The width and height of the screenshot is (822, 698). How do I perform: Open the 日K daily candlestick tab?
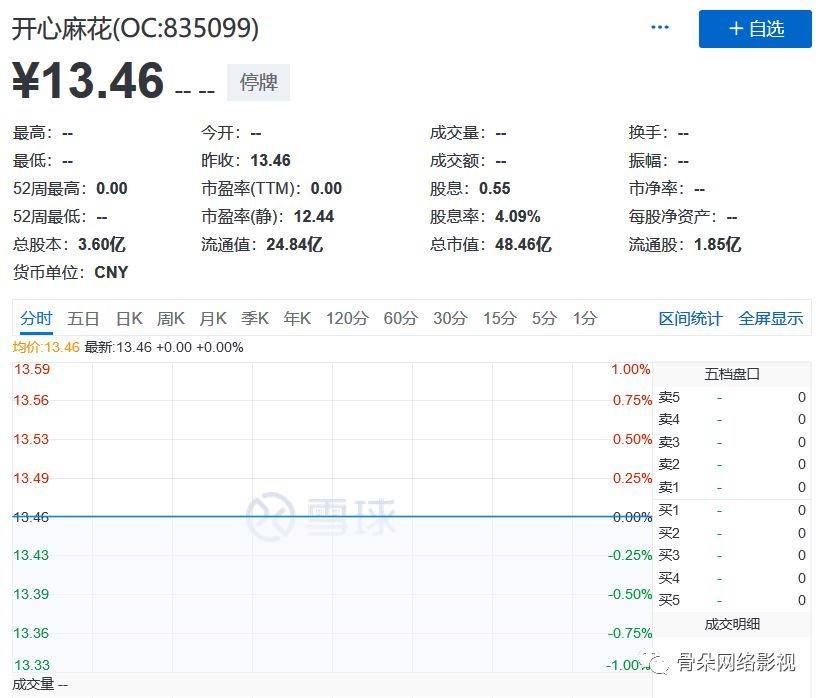pyautogui.click(x=129, y=318)
